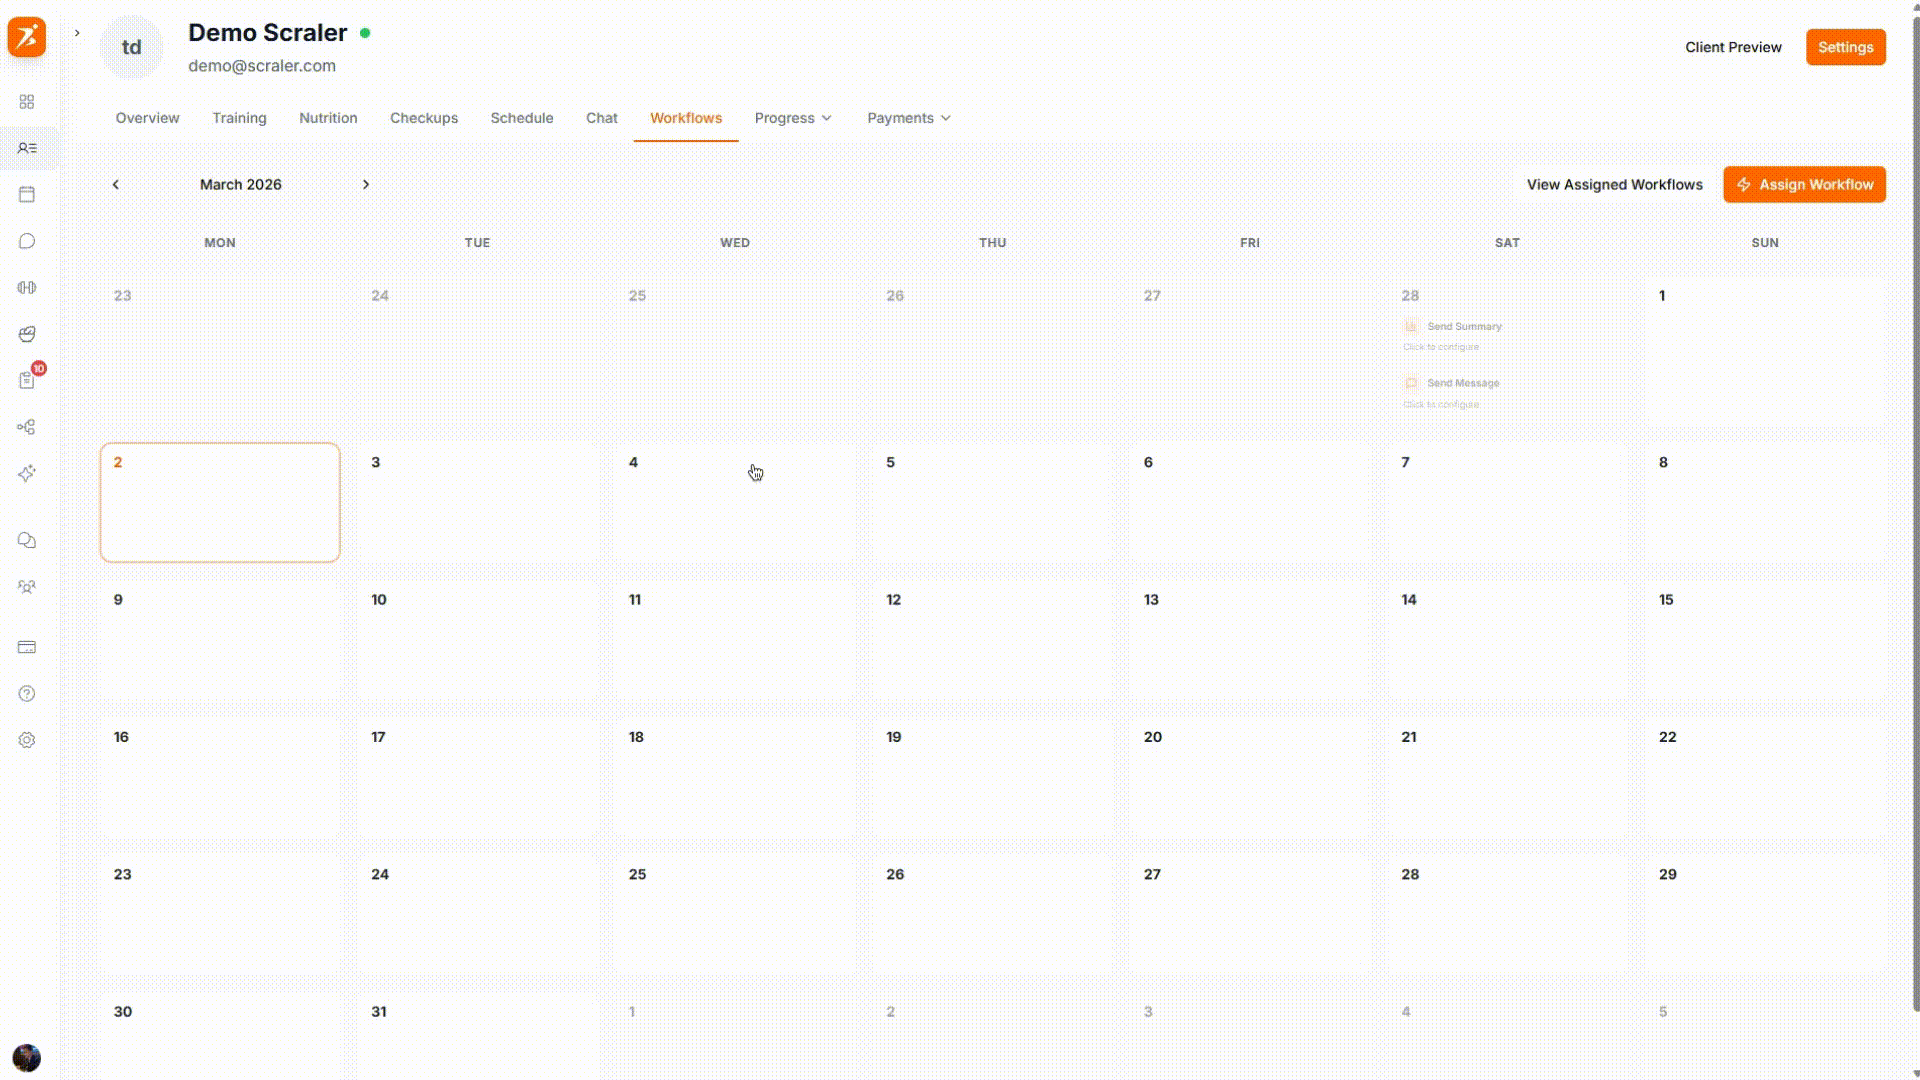Open View Assigned Workflows
Screen dimensions: 1920x1080
point(1614,184)
